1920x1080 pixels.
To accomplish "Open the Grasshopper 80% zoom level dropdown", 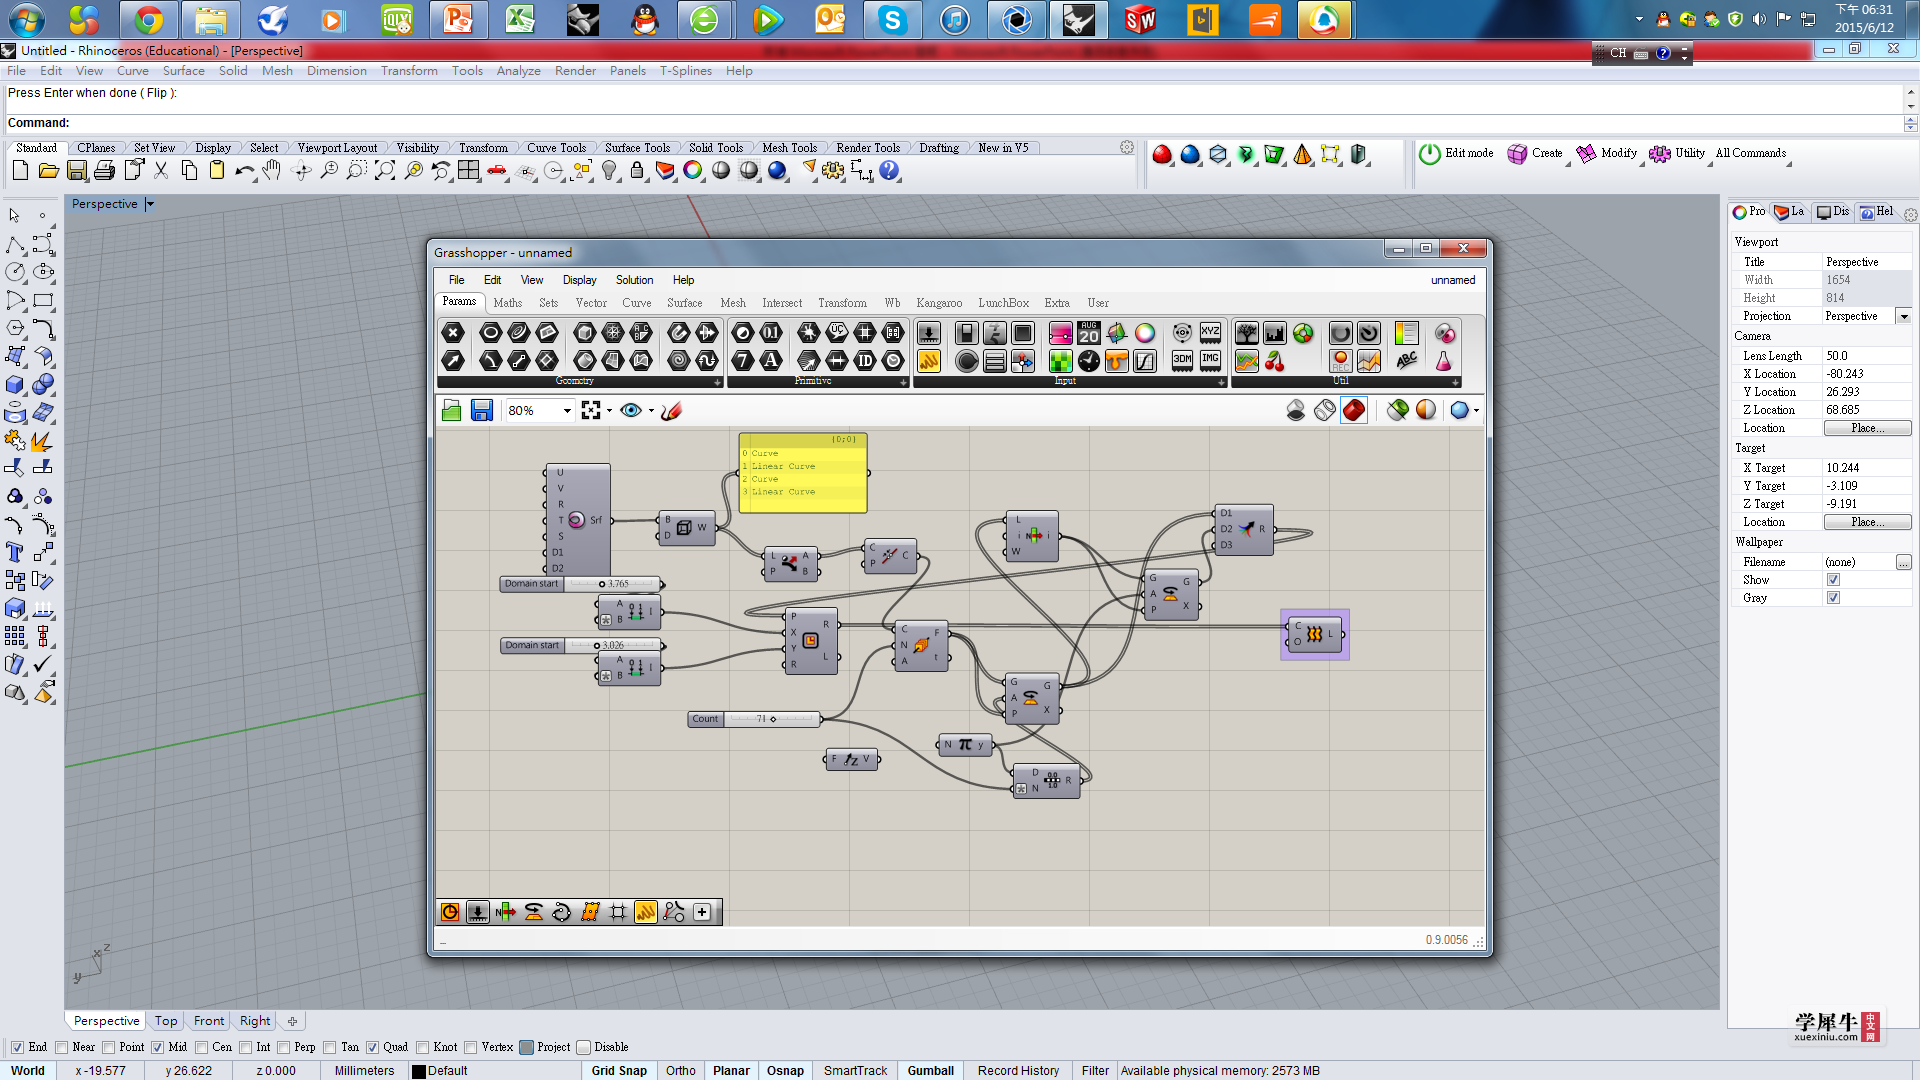I will click(x=567, y=410).
